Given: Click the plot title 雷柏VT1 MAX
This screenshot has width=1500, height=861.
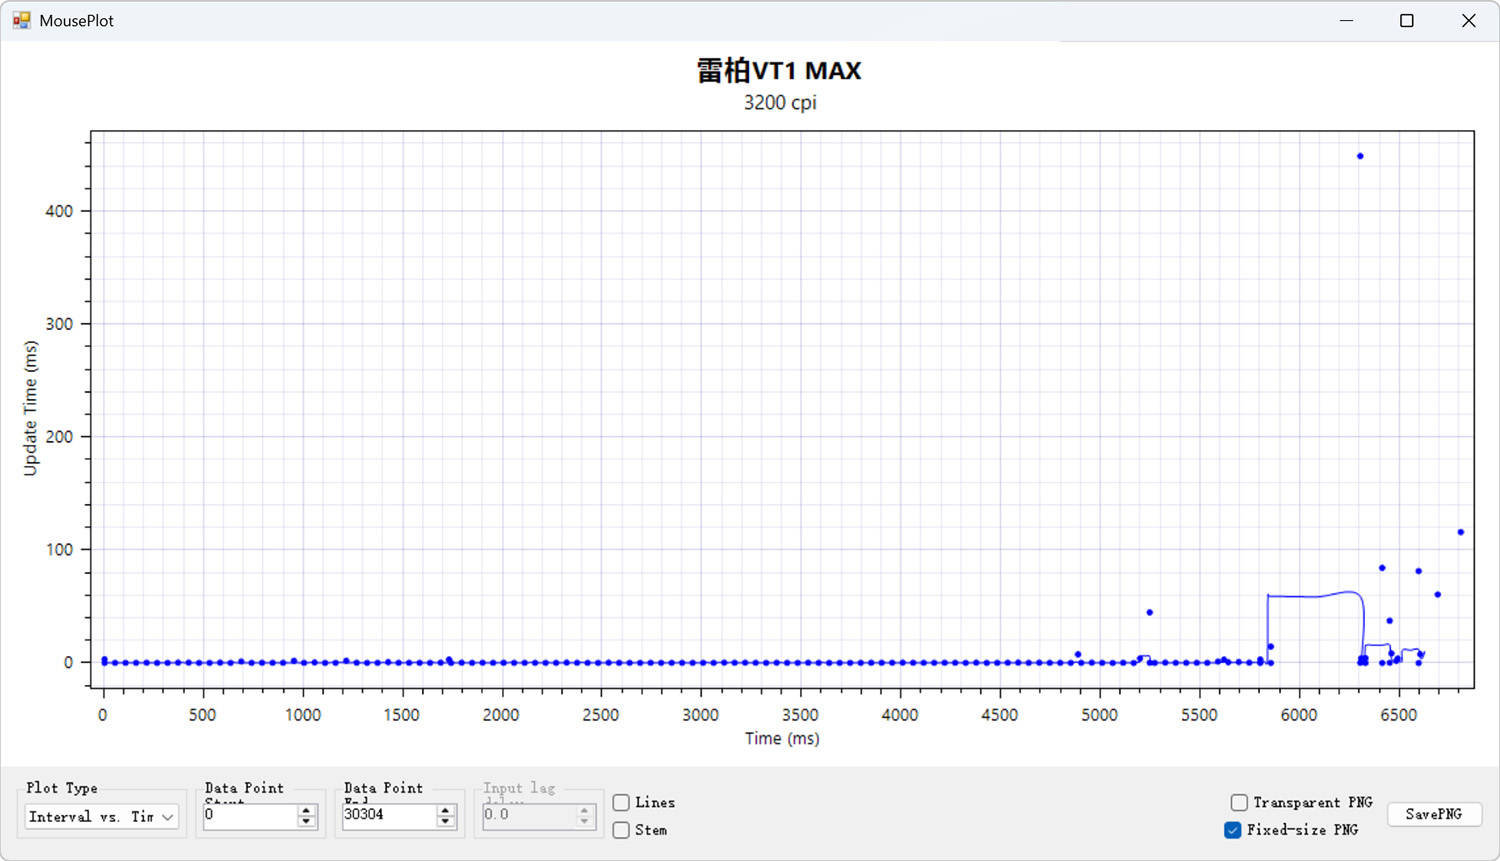Looking at the screenshot, I should tap(779, 71).
